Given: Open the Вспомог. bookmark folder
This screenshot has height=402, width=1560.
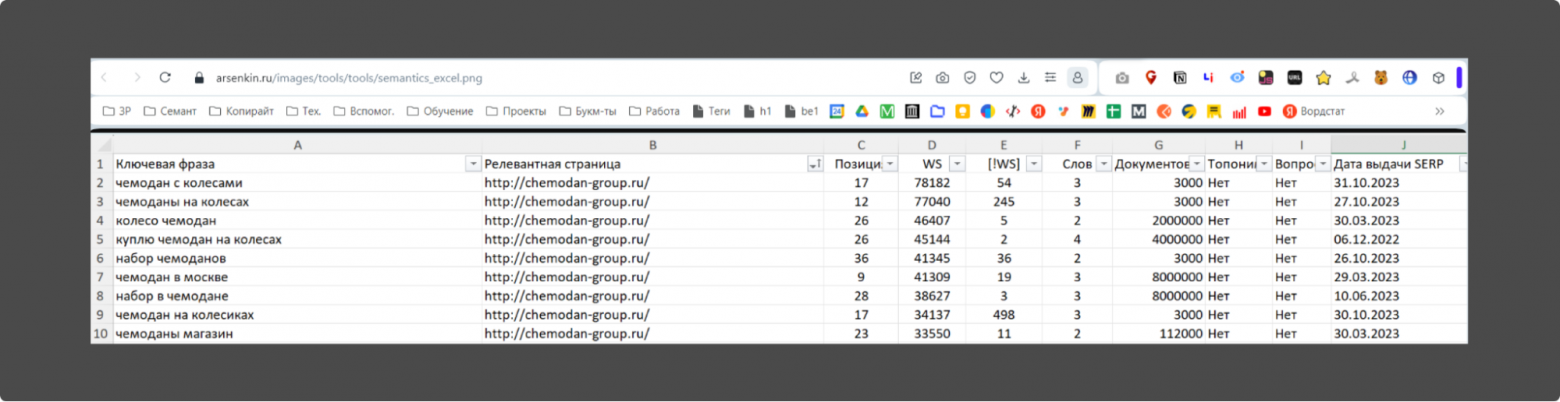Looking at the screenshot, I should 364,111.
